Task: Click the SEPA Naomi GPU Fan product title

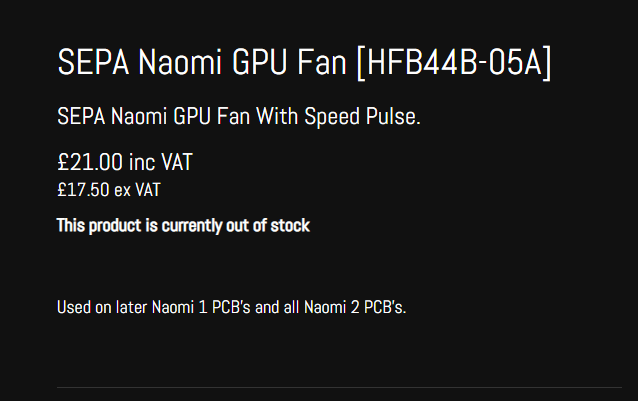Action: [x=304, y=63]
